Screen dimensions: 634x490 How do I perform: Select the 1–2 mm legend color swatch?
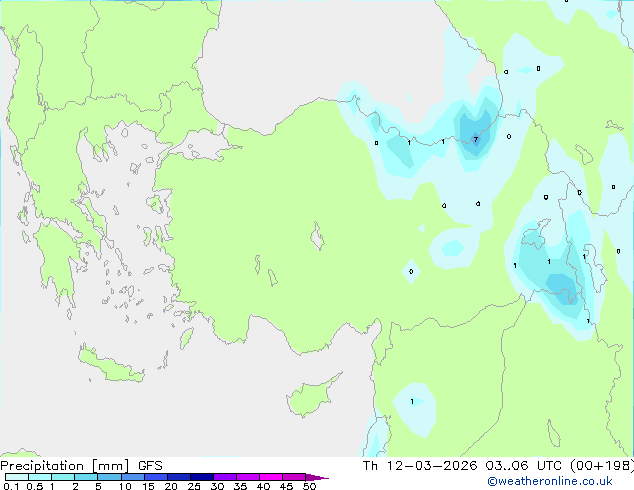point(63,477)
